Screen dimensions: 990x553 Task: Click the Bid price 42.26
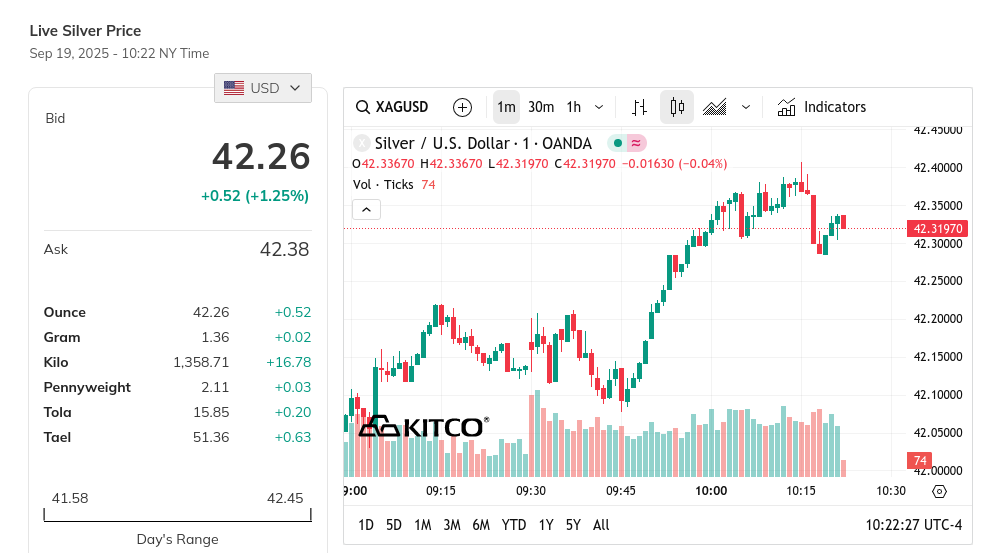[x=261, y=157]
